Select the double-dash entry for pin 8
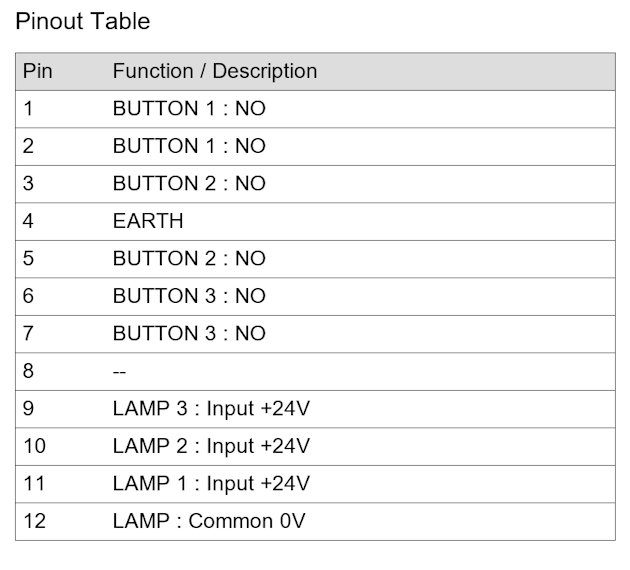This screenshot has height=570, width=630. pos(119,372)
